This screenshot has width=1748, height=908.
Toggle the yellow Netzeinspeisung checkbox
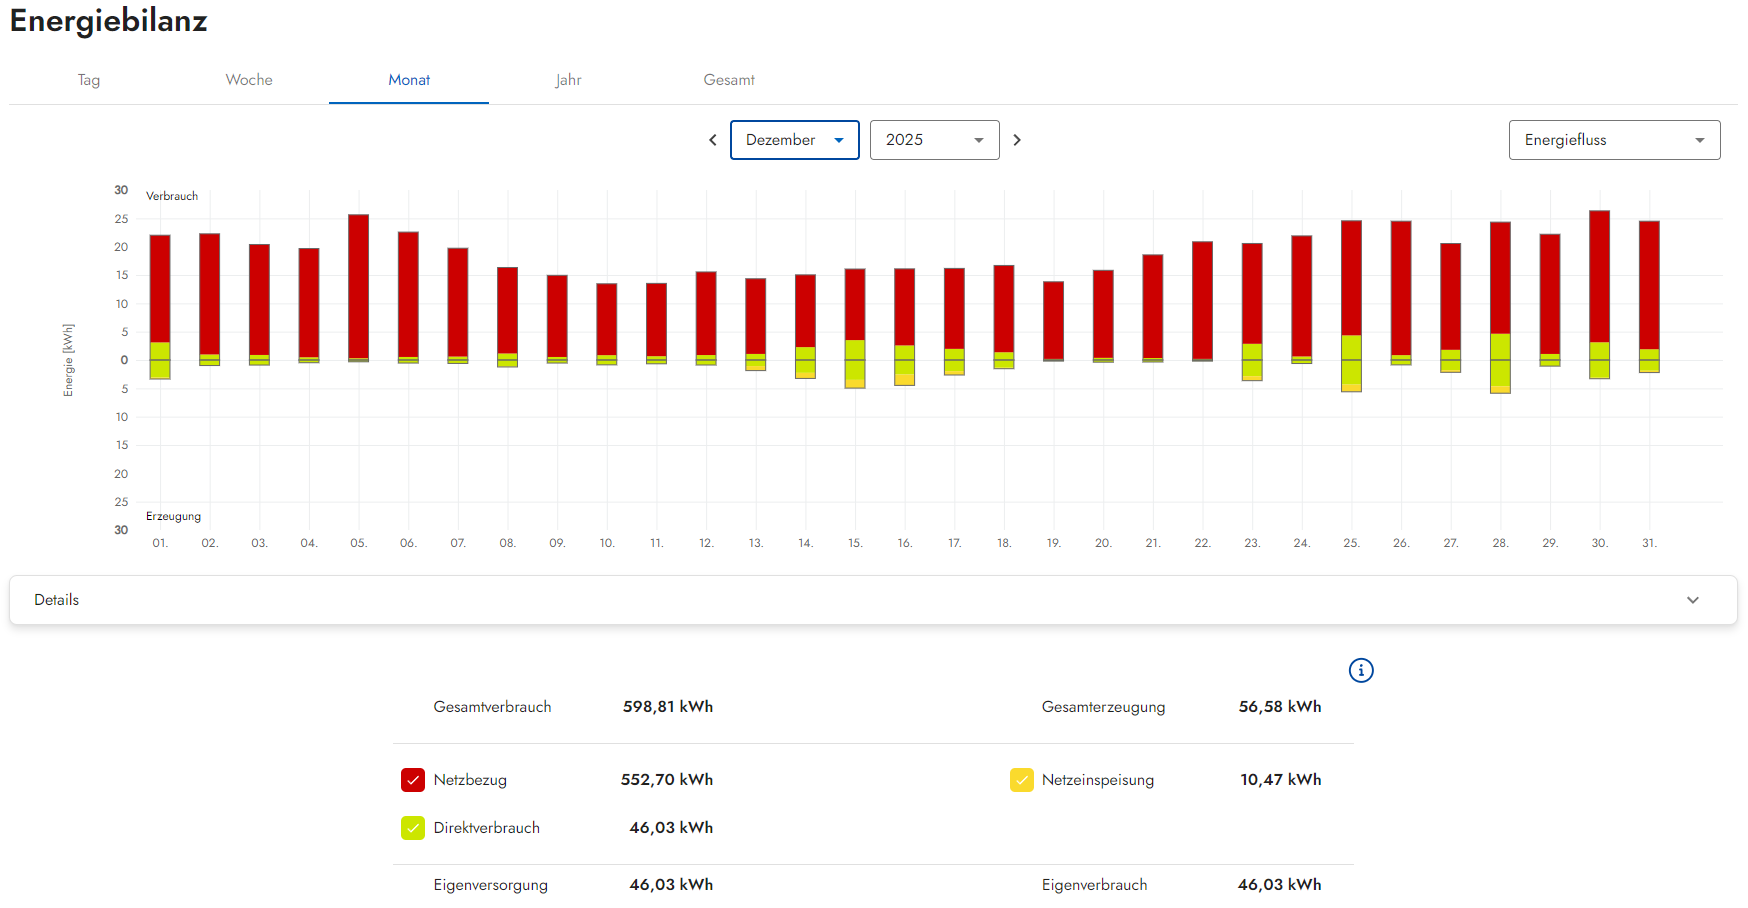coord(1021,780)
